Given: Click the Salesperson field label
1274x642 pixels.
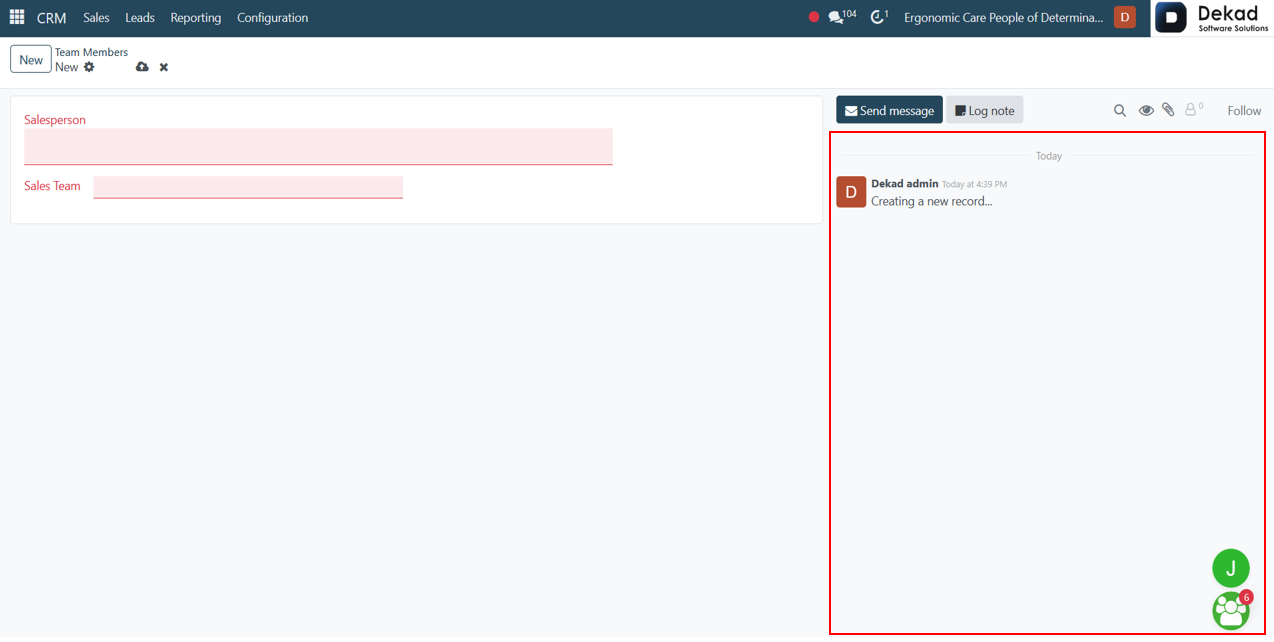Looking at the screenshot, I should 55,120.
